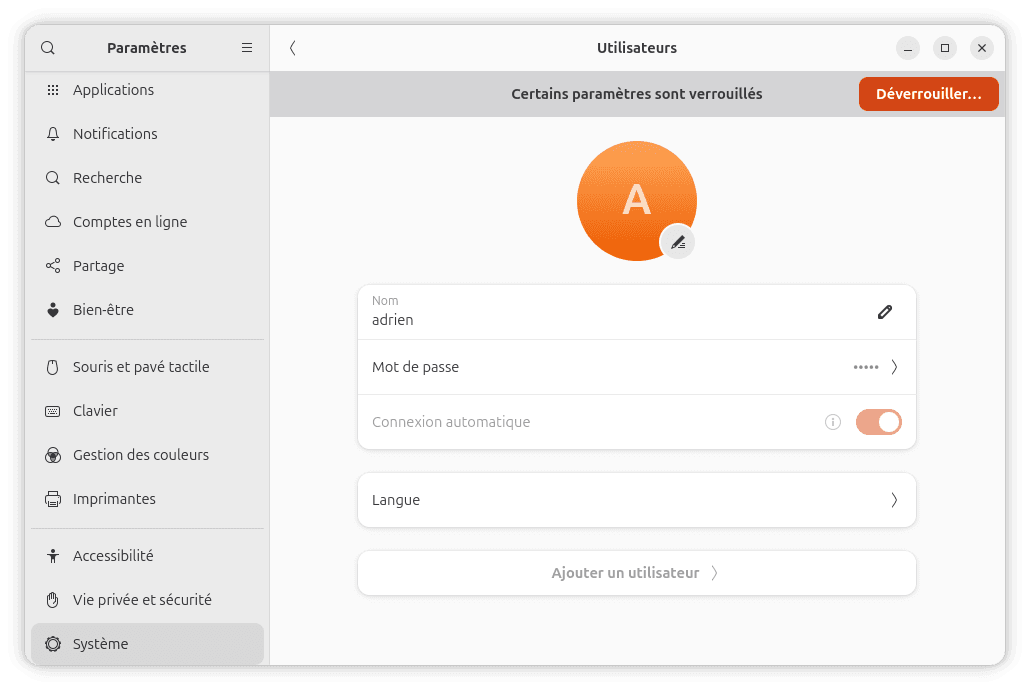
Task: Select Comptes en ligne in sidebar
Action: click(x=147, y=222)
